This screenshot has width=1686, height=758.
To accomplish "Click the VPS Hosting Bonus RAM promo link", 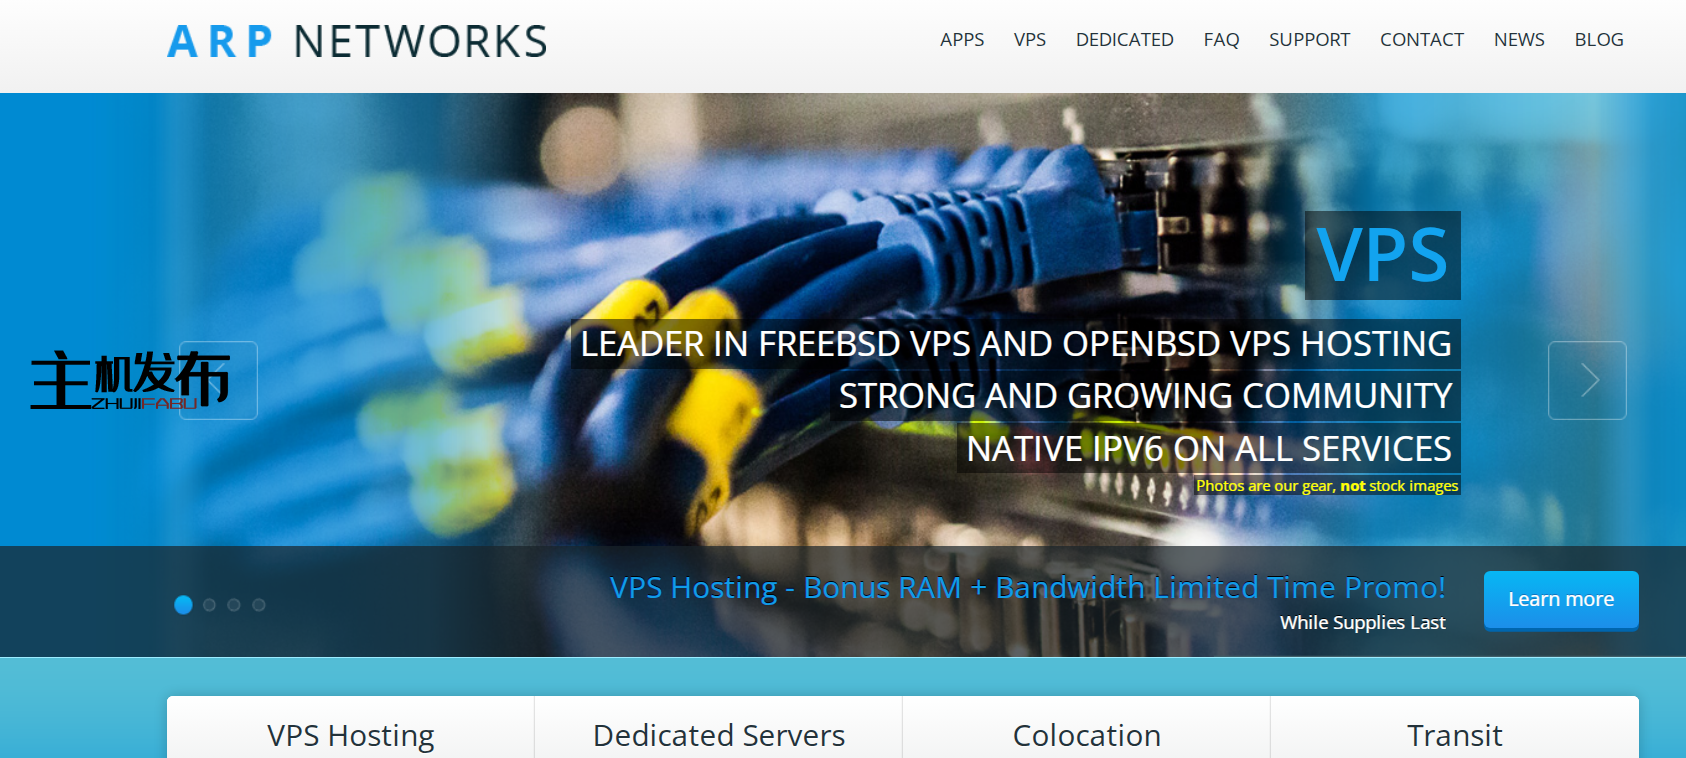I will pyautogui.click(x=1027, y=588).
